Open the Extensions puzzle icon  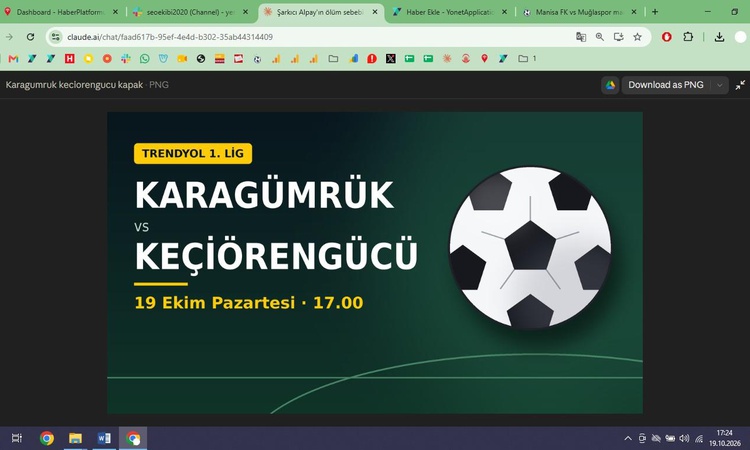(688, 37)
